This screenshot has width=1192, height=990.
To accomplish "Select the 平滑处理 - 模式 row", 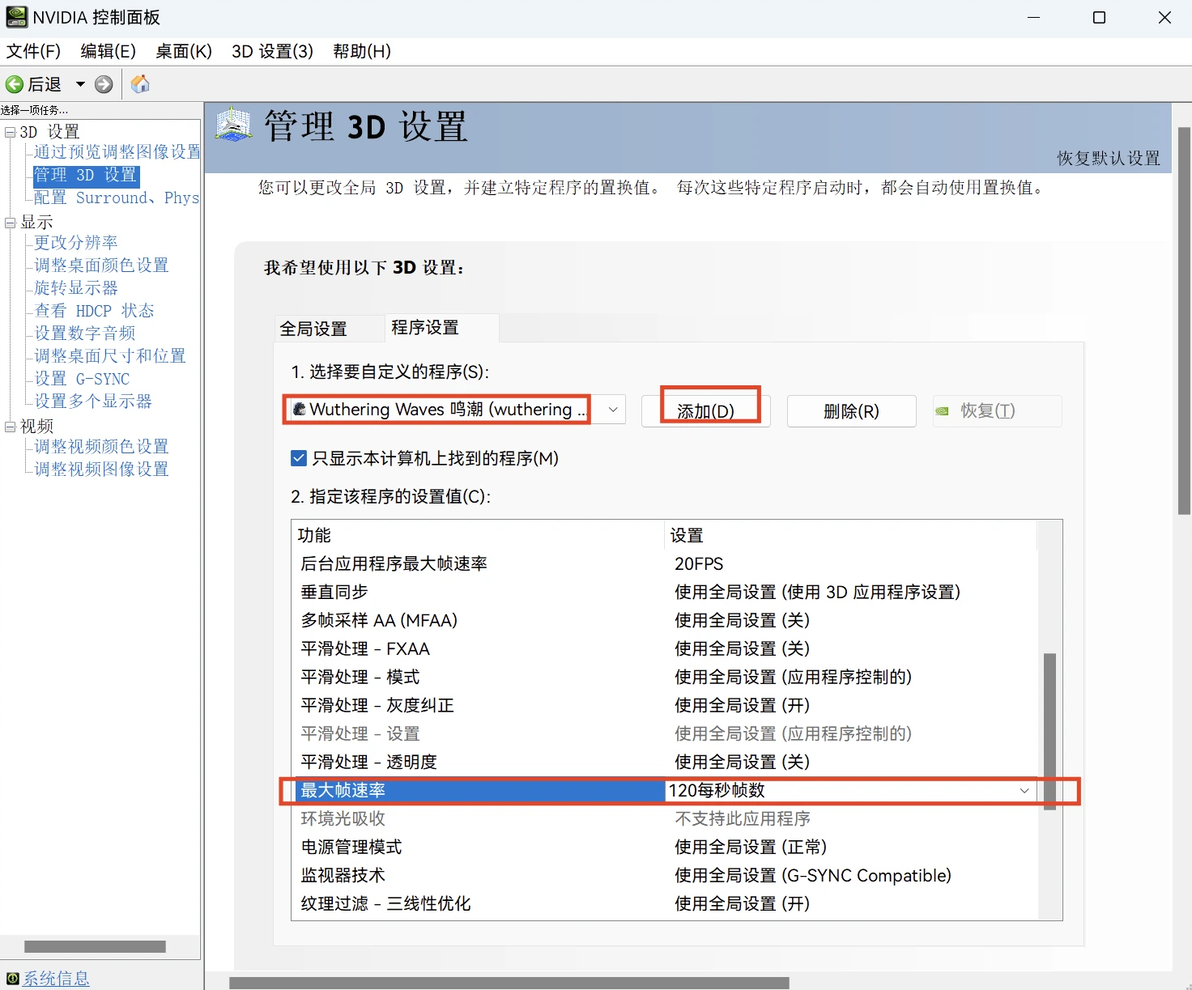I will [663, 677].
